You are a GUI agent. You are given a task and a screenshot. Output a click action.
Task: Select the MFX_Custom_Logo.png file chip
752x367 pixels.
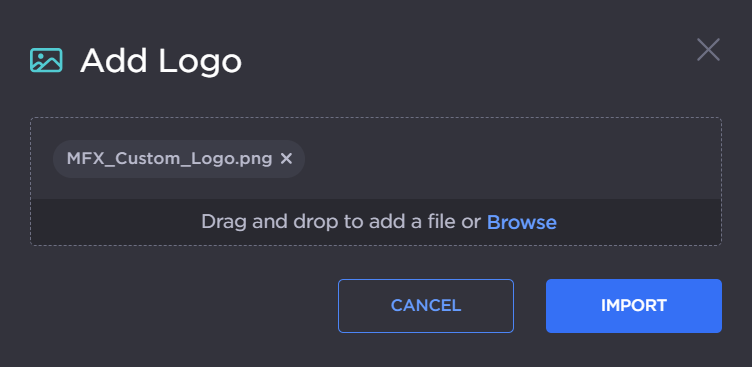pyautogui.click(x=179, y=159)
